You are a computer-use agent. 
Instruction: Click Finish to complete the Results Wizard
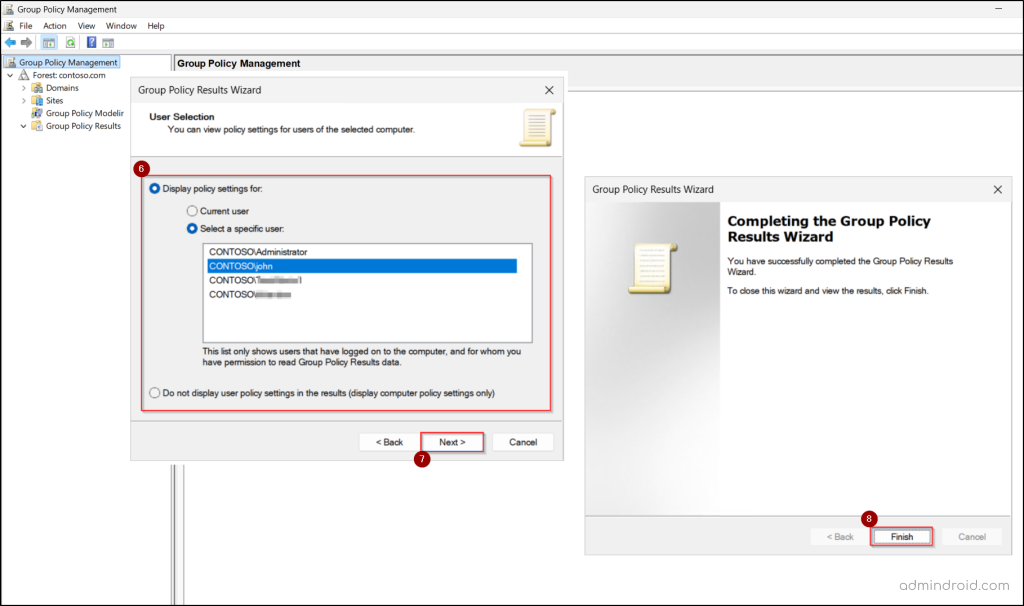[901, 536]
